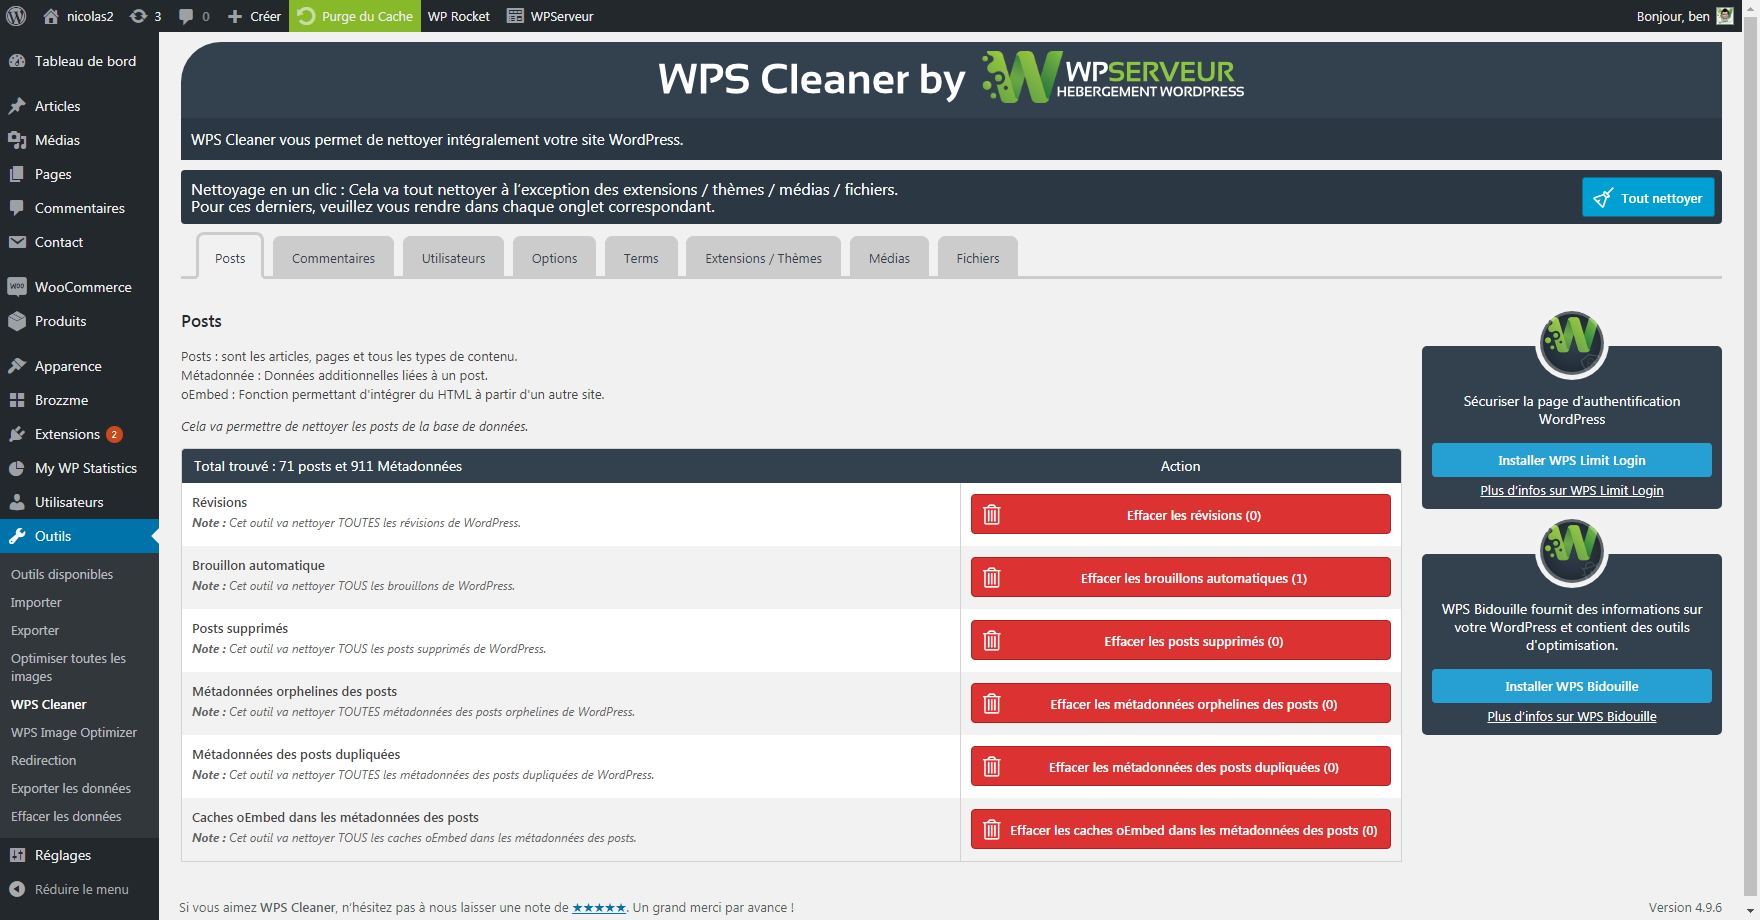Open WPS Cleaner submenu item
The image size is (1760, 920).
click(48, 704)
